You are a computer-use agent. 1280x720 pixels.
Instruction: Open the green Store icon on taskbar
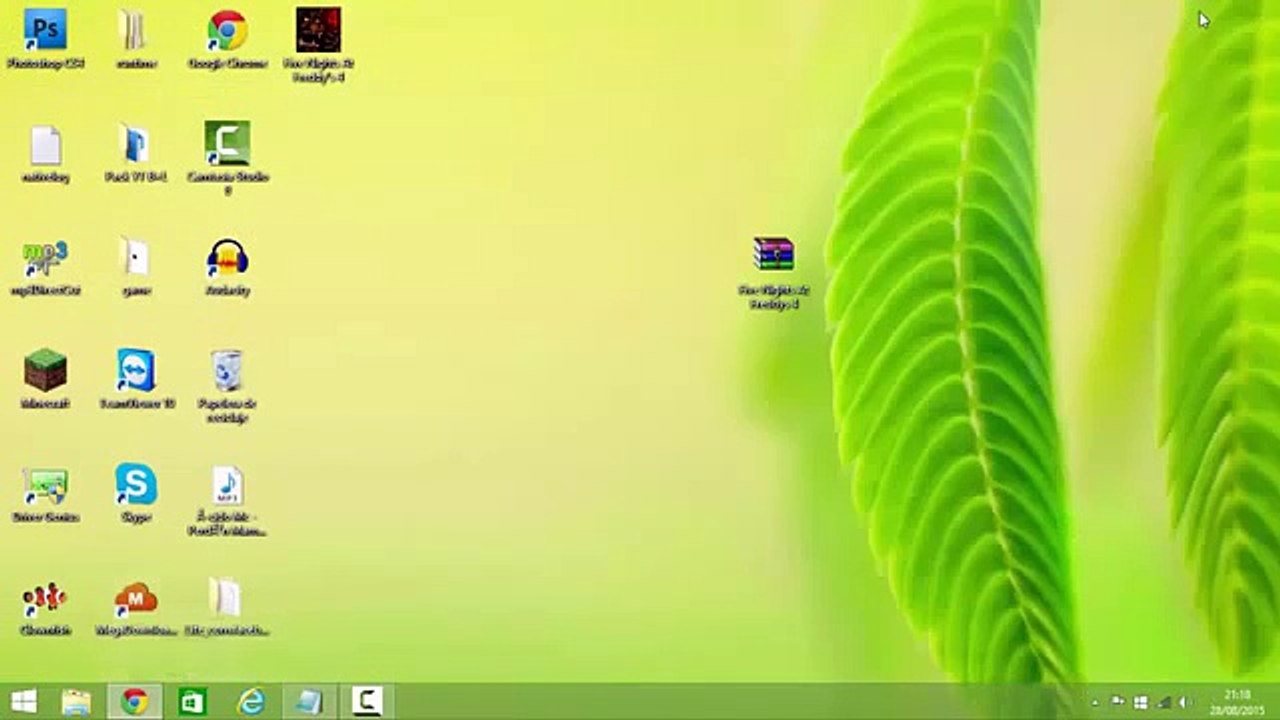tap(192, 702)
